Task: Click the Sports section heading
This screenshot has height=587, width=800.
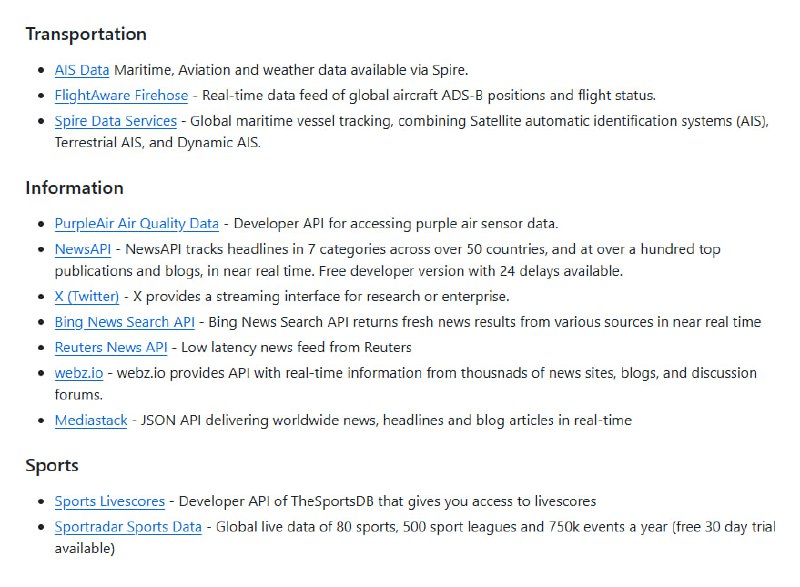Action: (x=52, y=466)
